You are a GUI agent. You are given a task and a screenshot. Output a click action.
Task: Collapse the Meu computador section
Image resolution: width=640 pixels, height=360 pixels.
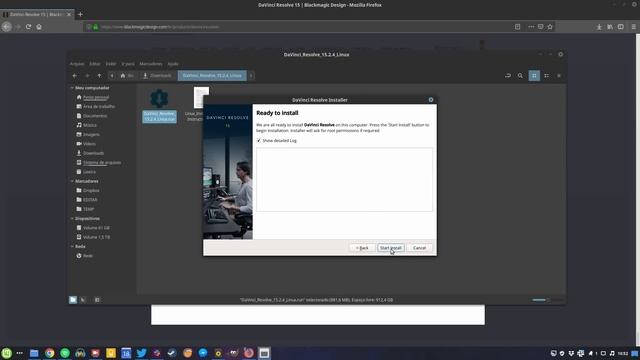click(x=72, y=88)
